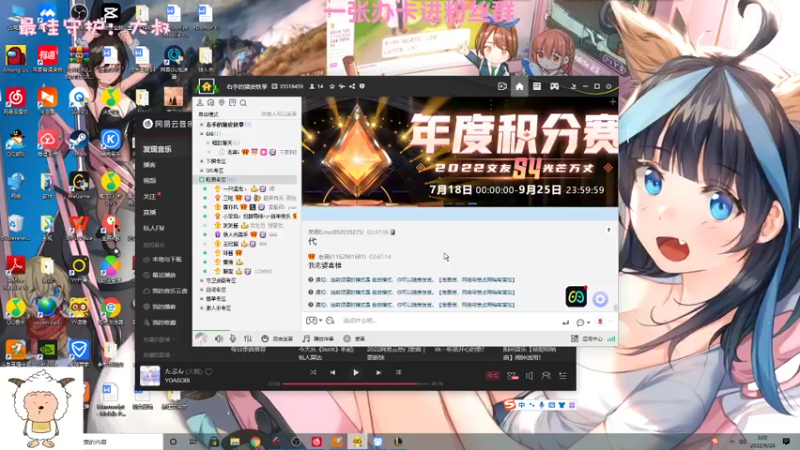Open 我的音乐云盘 in NetEase Music sidebar
Viewport: 800px width, 450px height.
coord(165,291)
